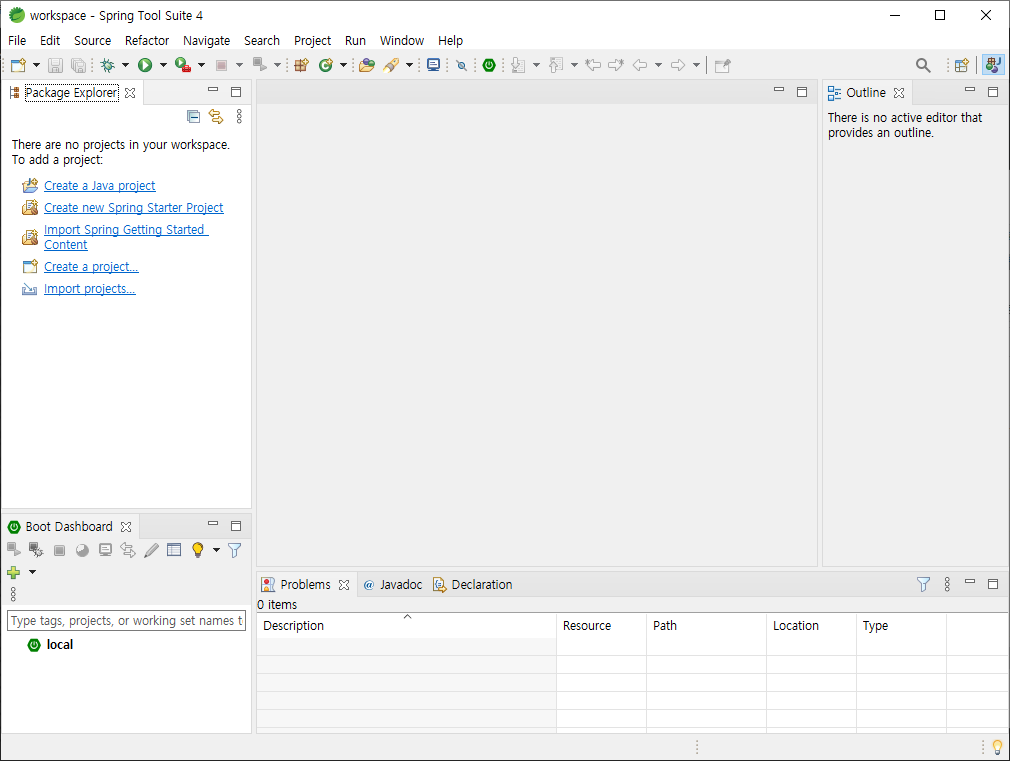Click the green Run play icon
Screen dimensions: 1010x761
[145, 65]
